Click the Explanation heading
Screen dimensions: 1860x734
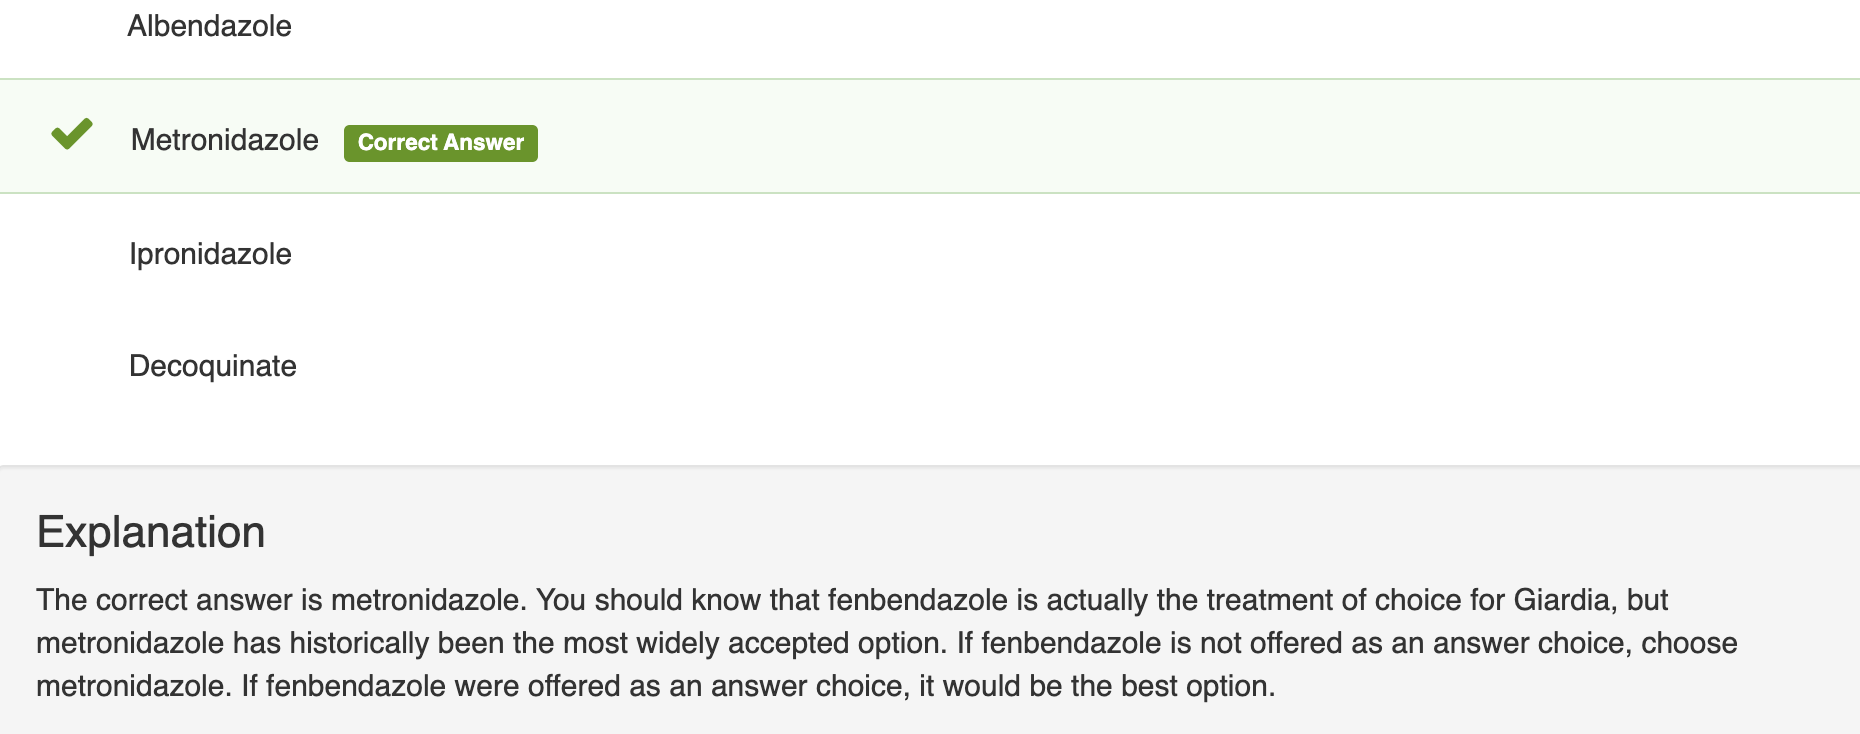(151, 532)
